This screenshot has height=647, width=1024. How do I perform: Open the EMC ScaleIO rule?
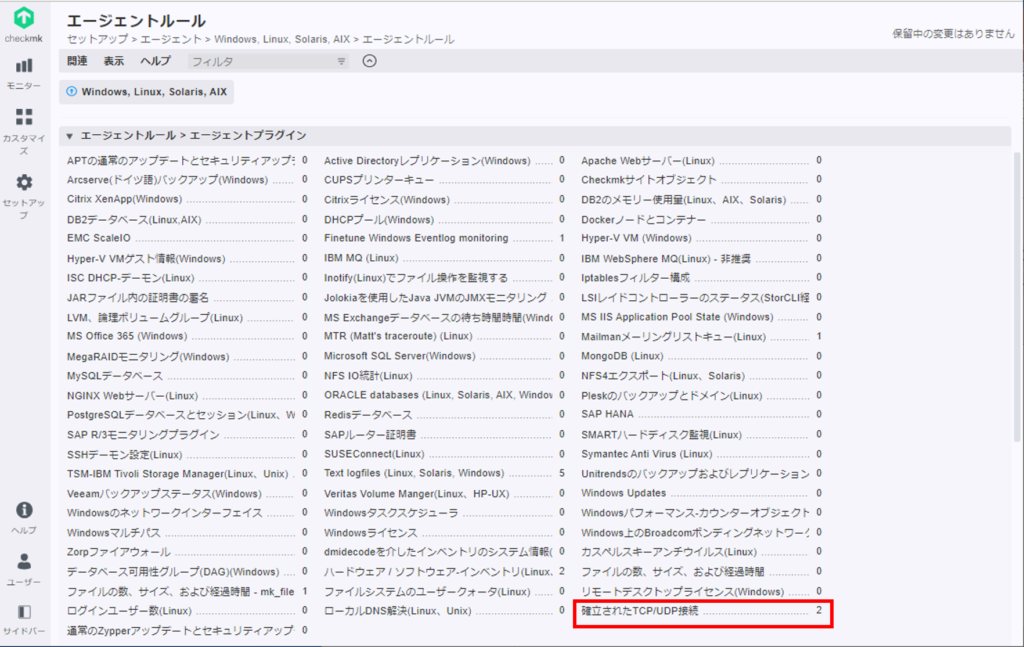99,238
